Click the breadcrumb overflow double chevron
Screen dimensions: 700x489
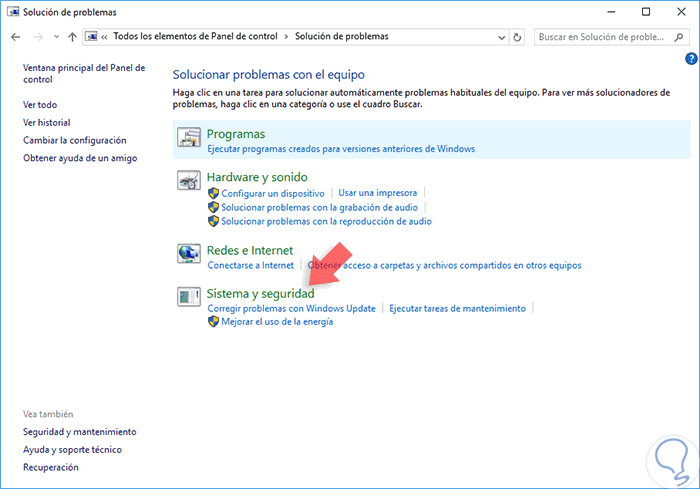(x=104, y=37)
